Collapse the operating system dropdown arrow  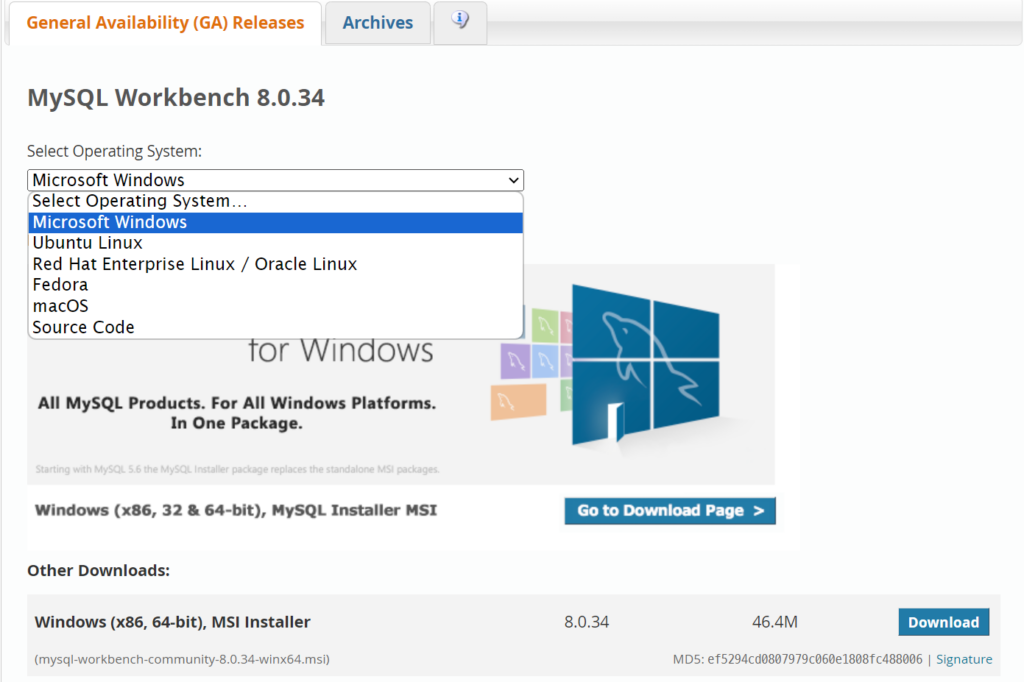pyautogui.click(x=515, y=179)
